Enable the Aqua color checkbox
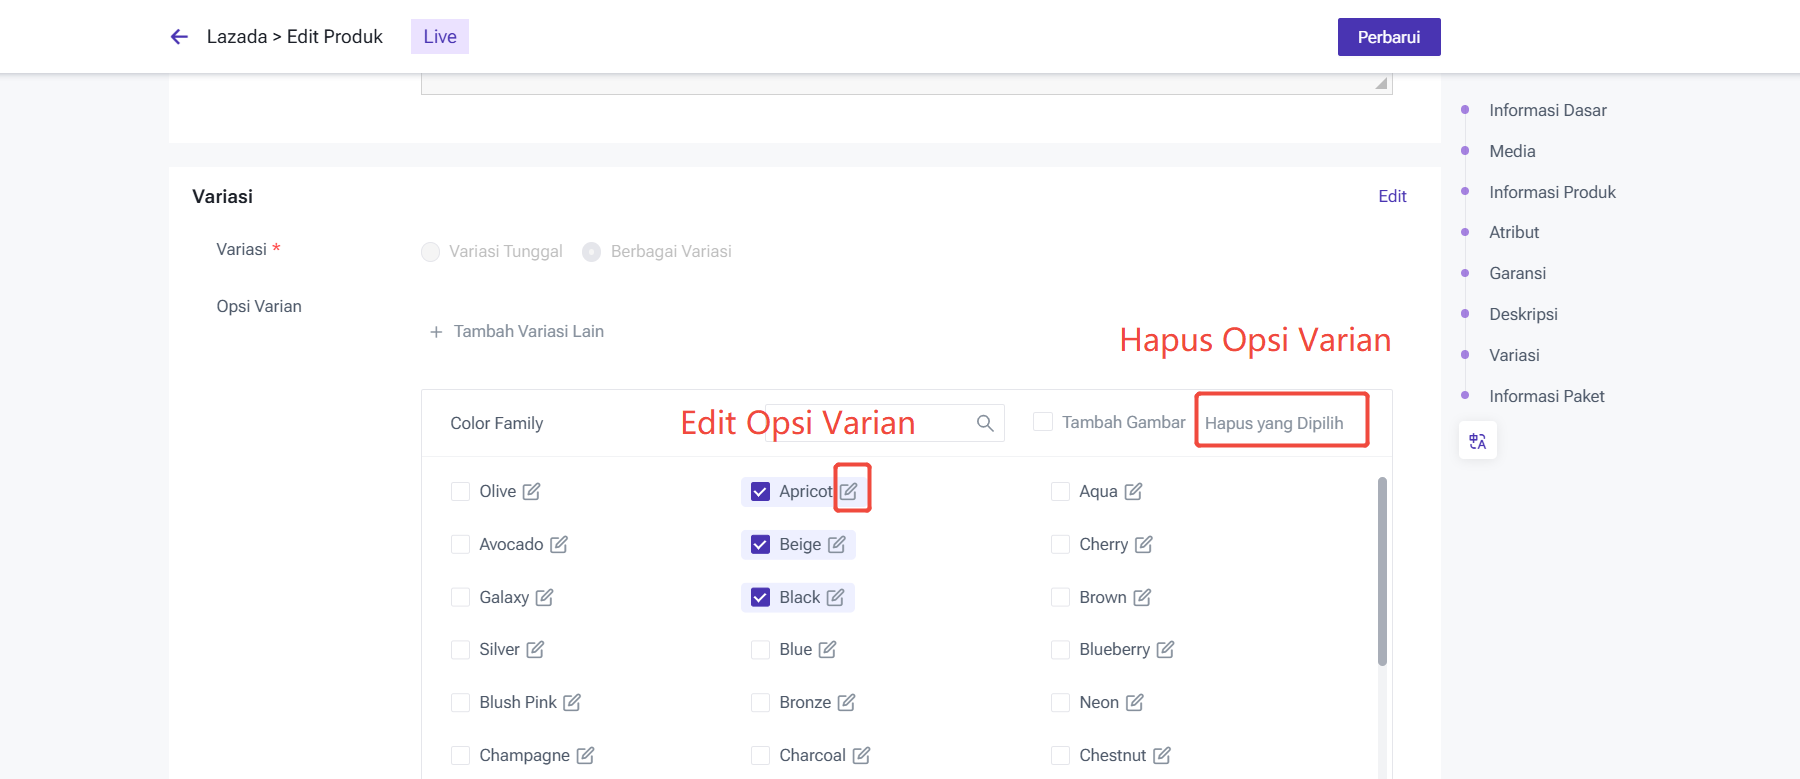The height and width of the screenshot is (779, 1800). (x=1060, y=491)
